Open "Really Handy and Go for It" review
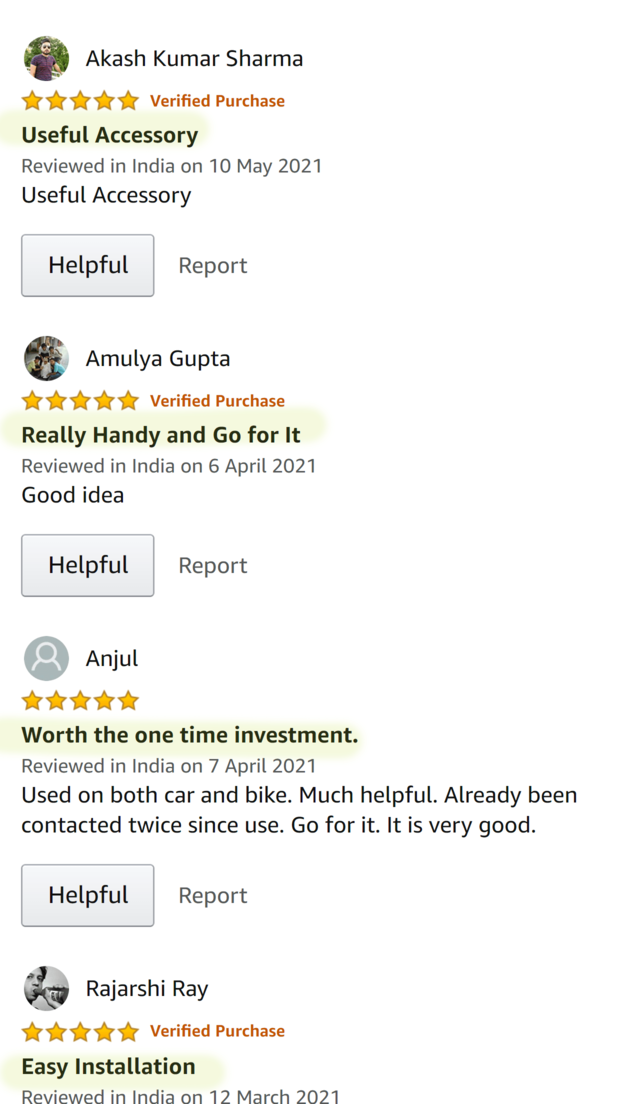 161,434
